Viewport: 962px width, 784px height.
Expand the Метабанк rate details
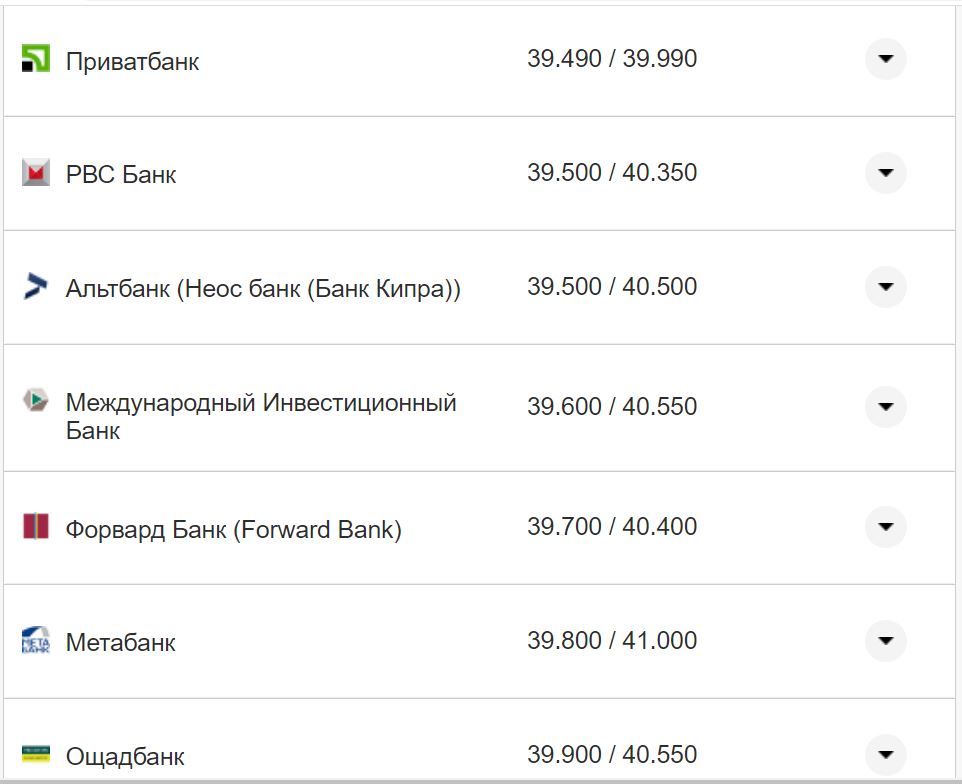(x=885, y=641)
